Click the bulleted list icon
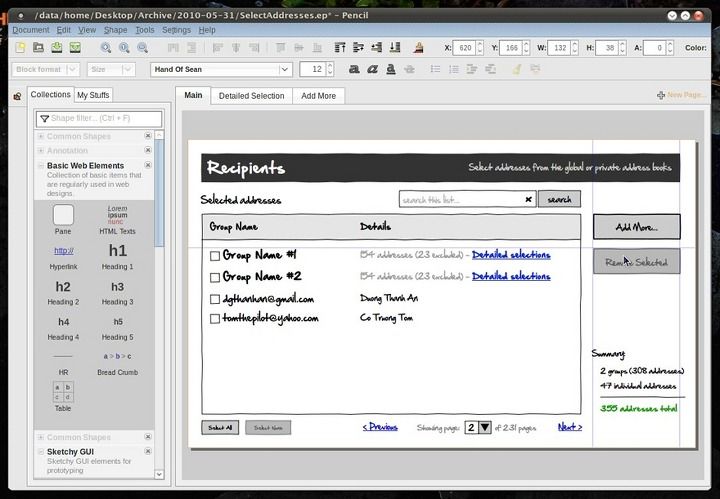 (x=435, y=69)
